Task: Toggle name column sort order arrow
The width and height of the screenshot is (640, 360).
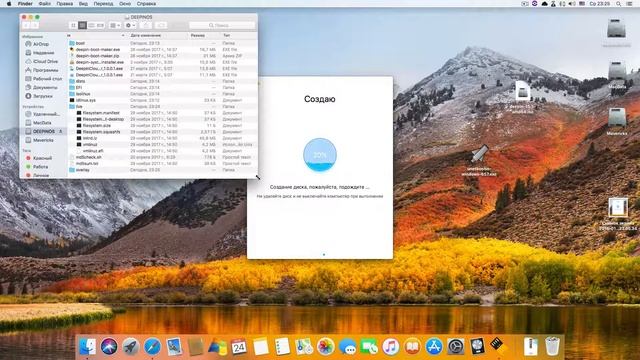Action: tap(123, 36)
